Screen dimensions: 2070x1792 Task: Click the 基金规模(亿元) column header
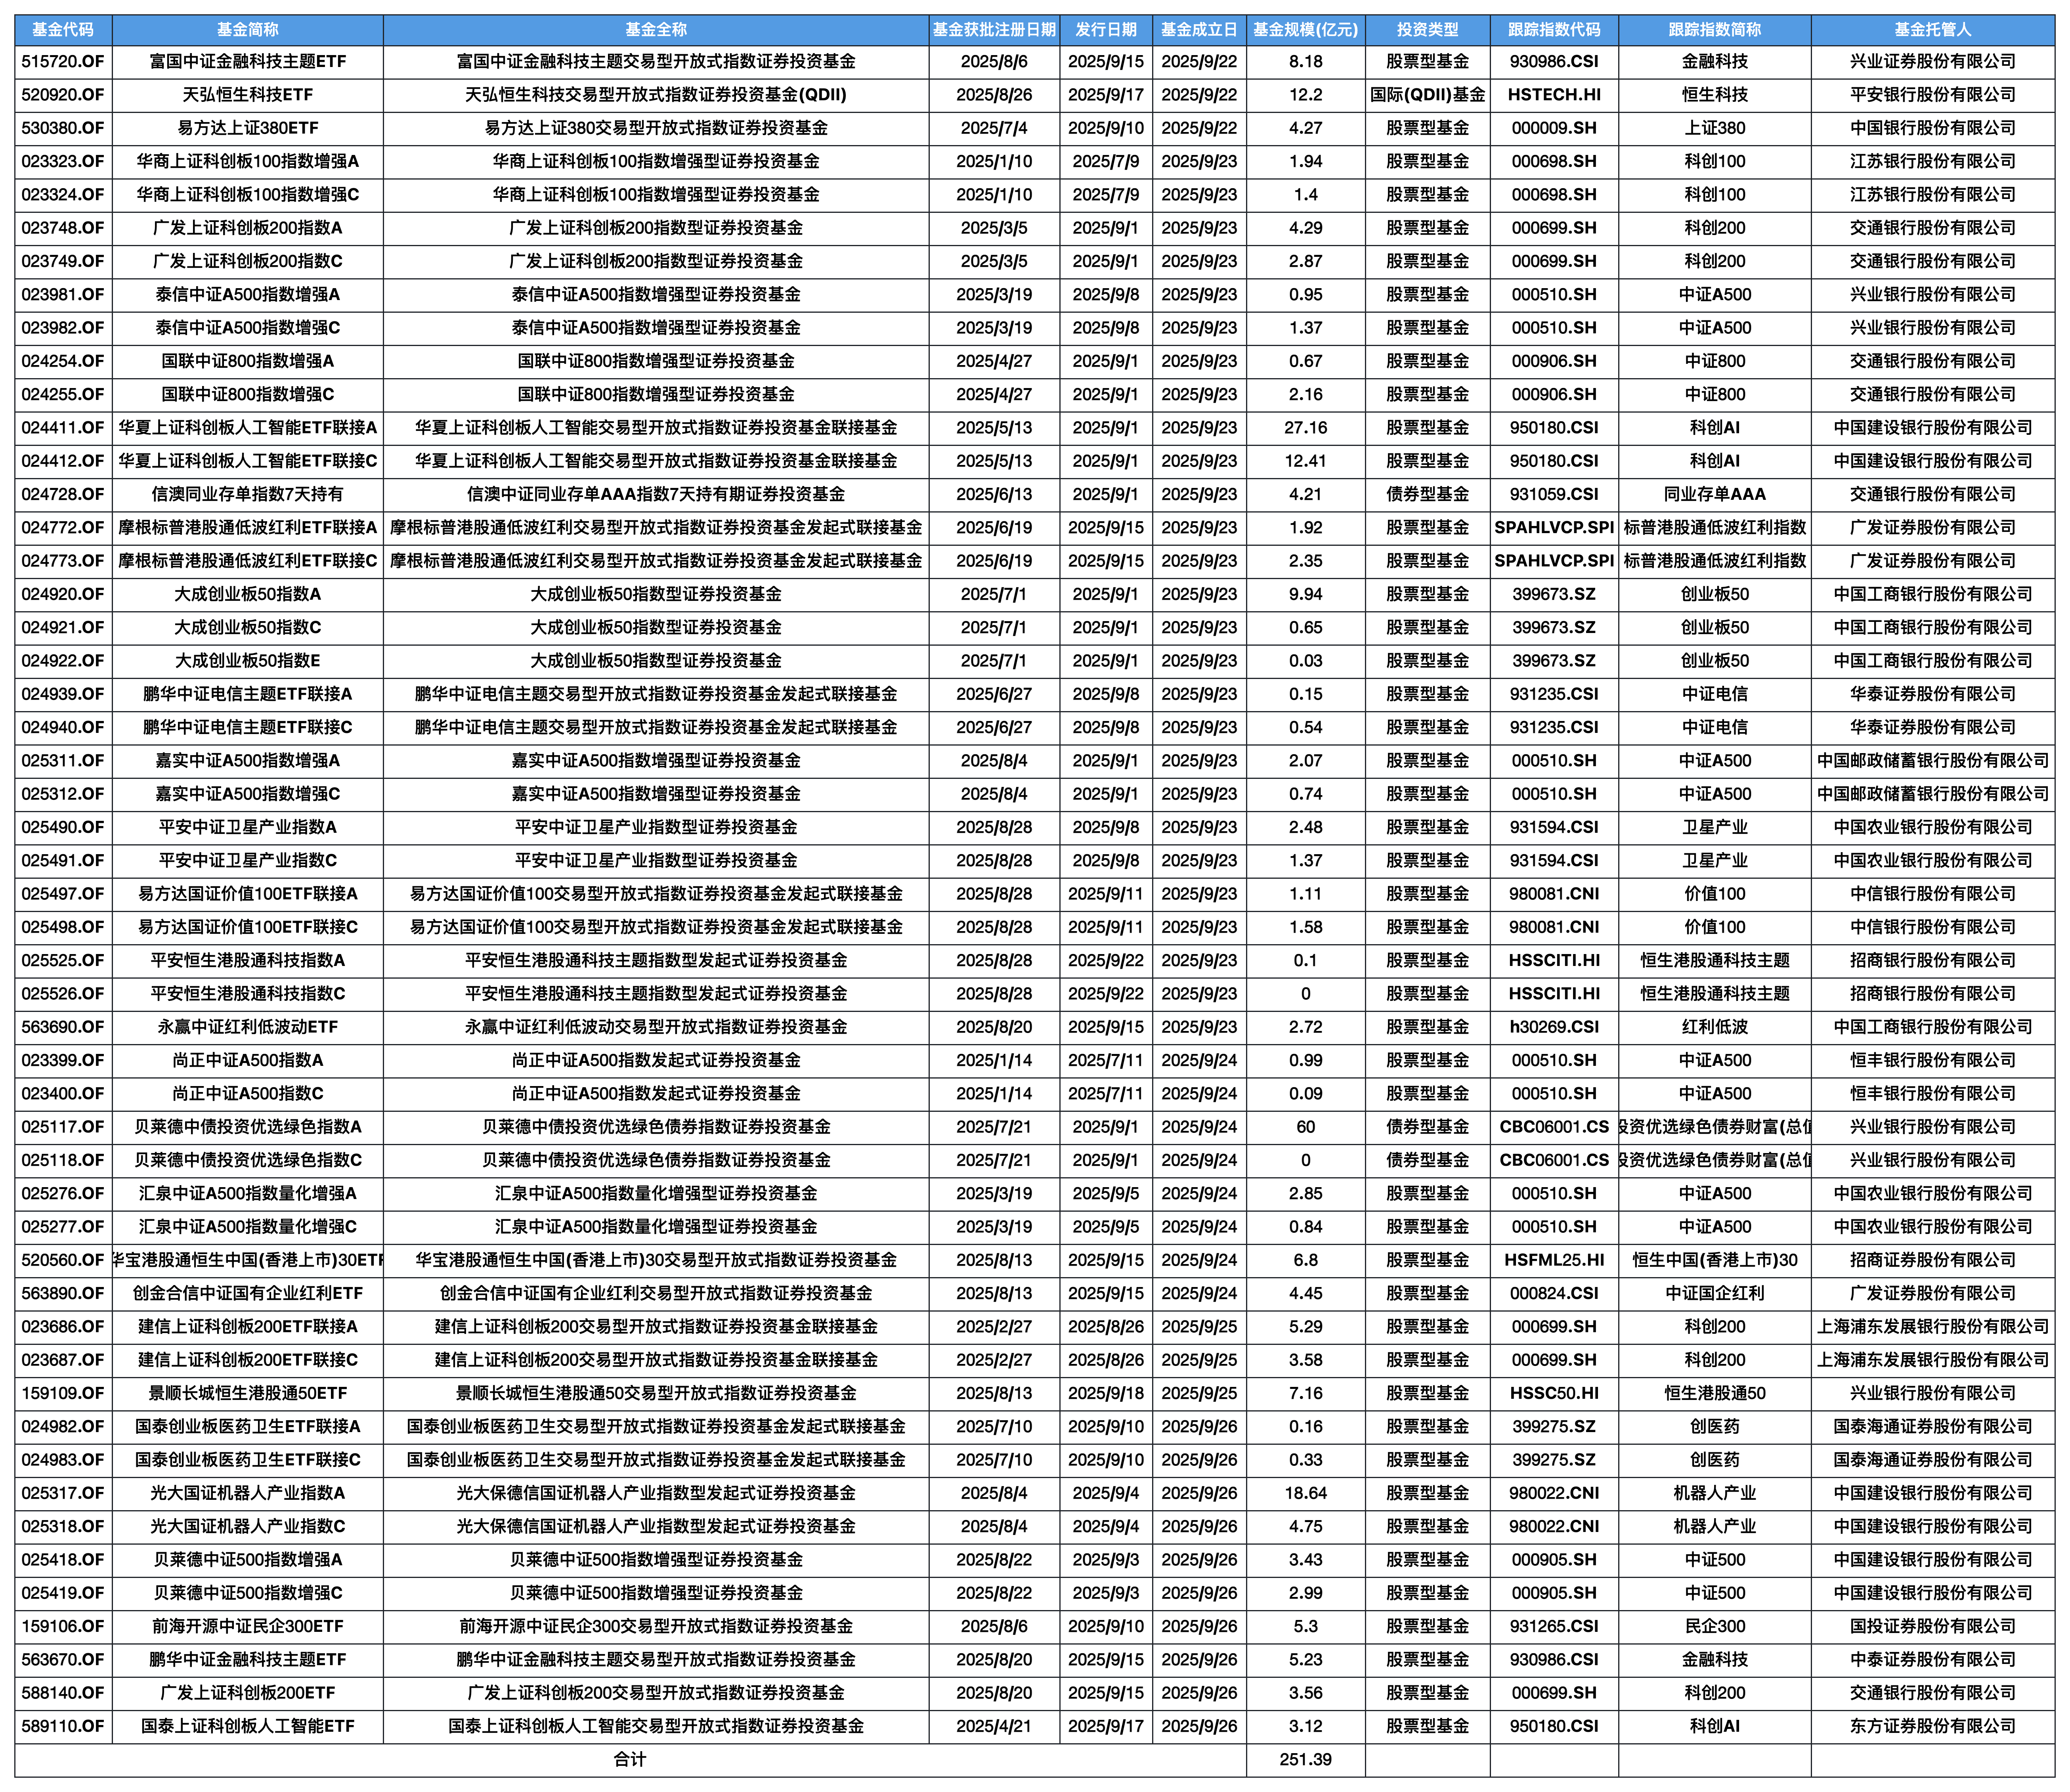[1305, 30]
